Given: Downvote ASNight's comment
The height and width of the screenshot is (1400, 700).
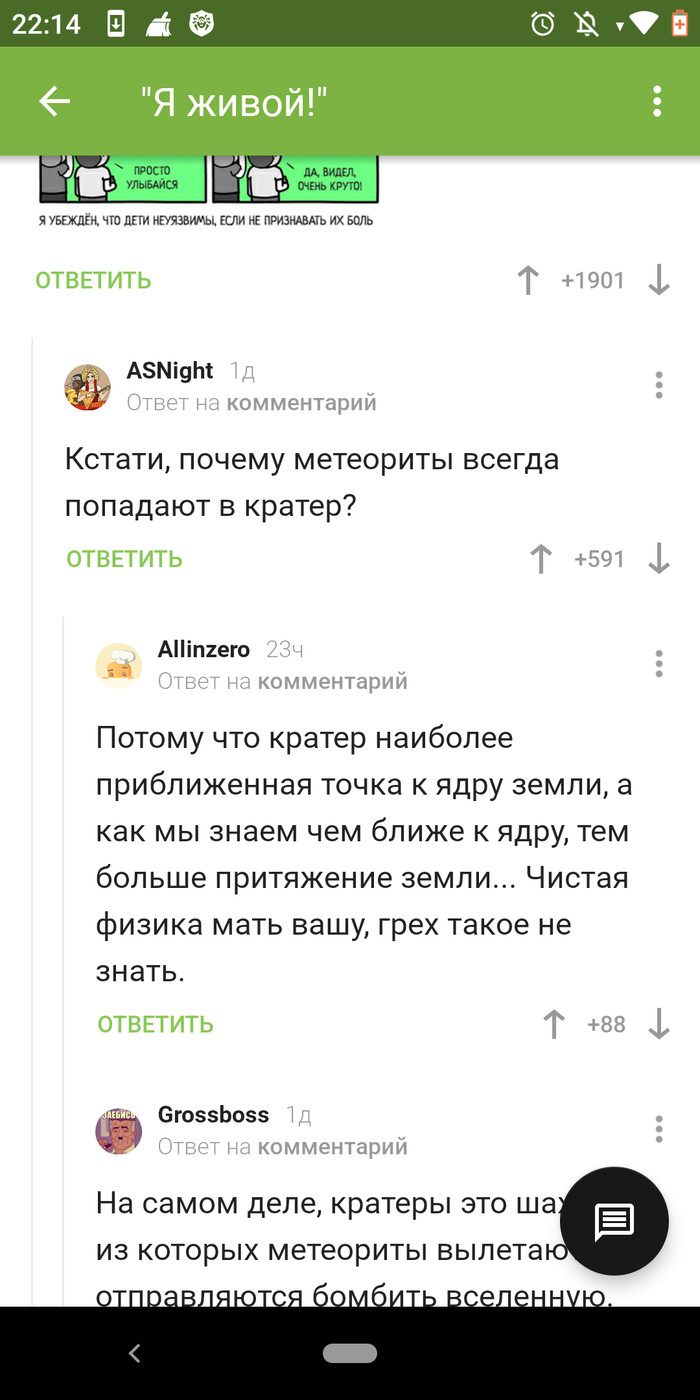Looking at the screenshot, I should [658, 559].
